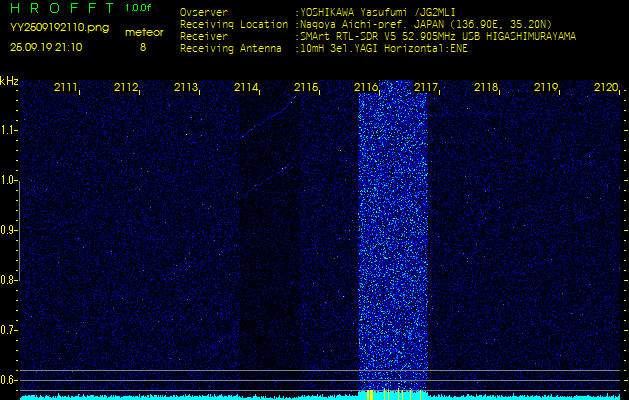Screen dimensions: 629x400
Task: Click the 0.7 kHz frequency axis label
Action: click(x=8, y=330)
